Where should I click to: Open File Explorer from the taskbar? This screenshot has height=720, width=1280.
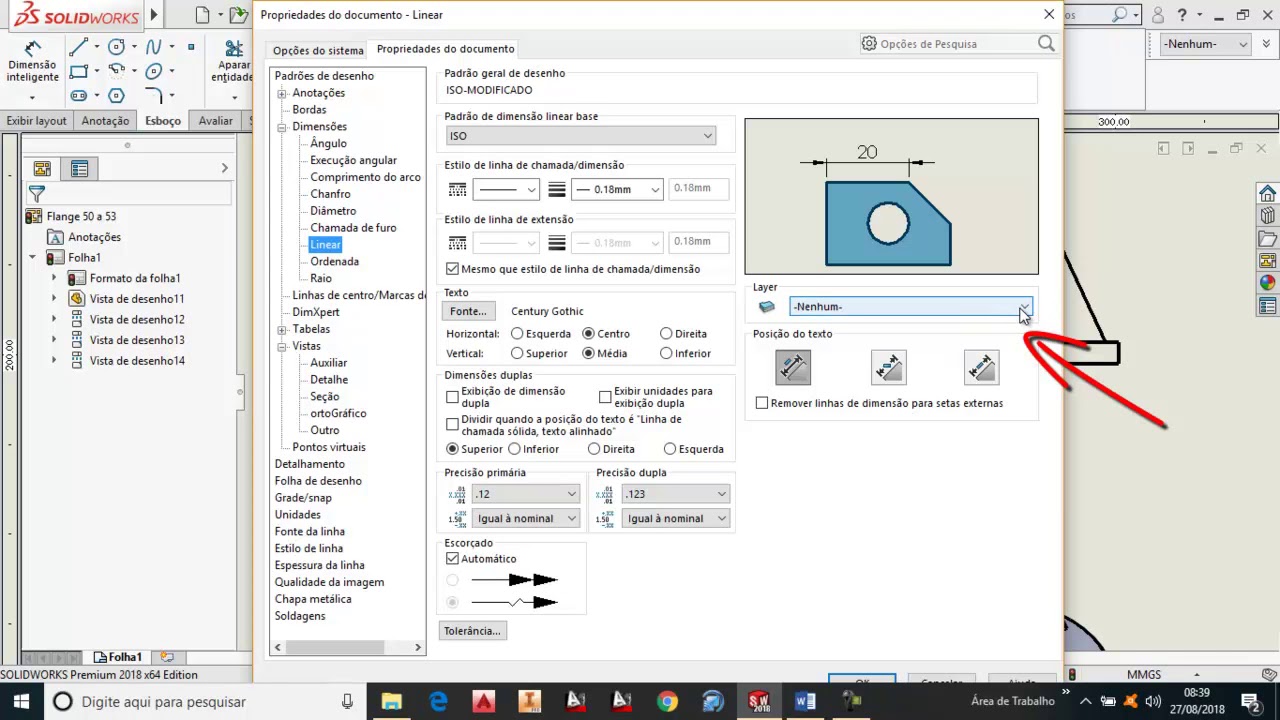coord(391,701)
